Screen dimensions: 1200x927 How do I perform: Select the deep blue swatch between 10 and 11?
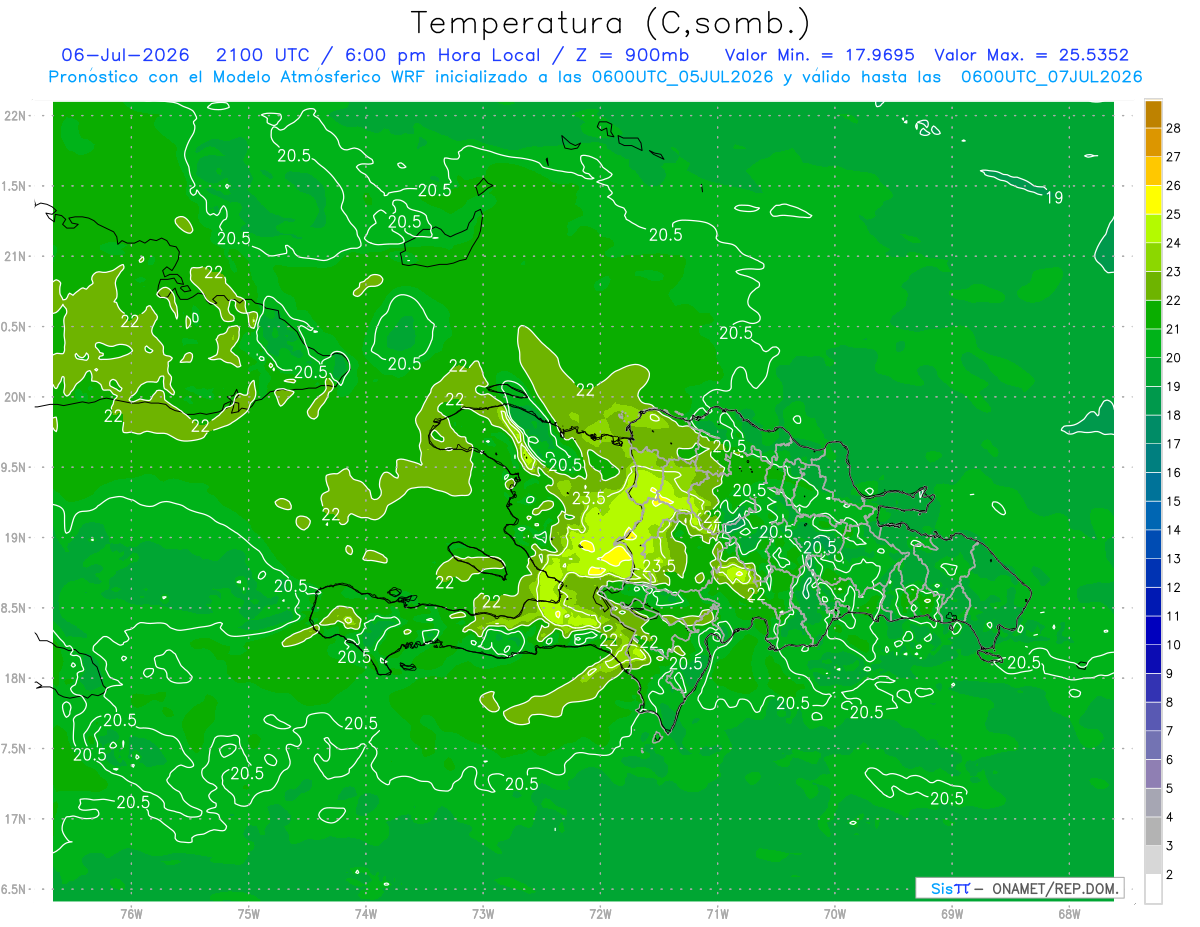tap(1153, 631)
